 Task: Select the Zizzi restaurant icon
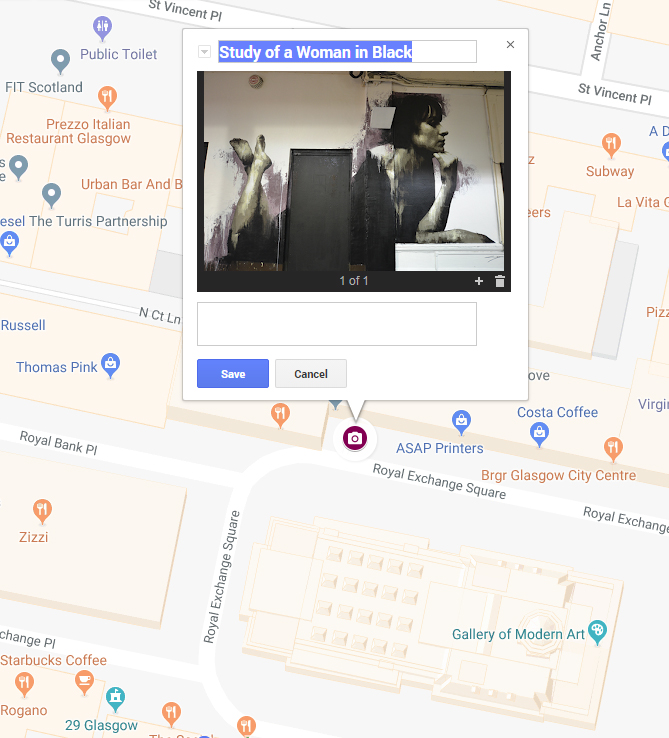tap(42, 509)
